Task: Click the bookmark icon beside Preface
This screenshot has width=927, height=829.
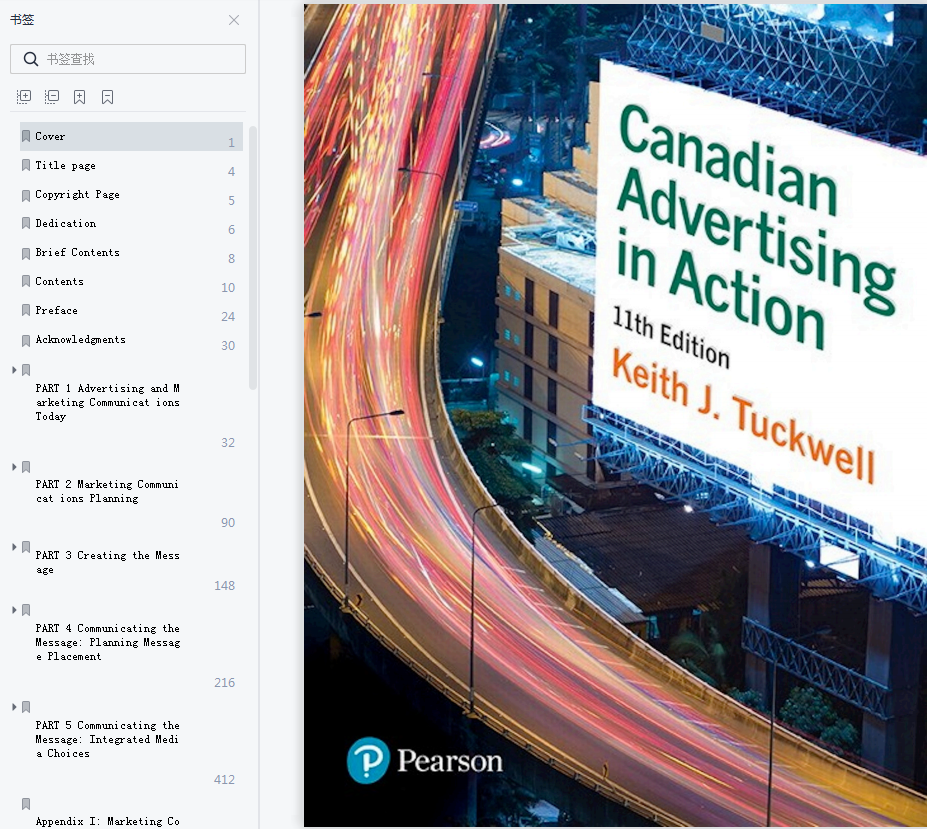Action: point(26,310)
